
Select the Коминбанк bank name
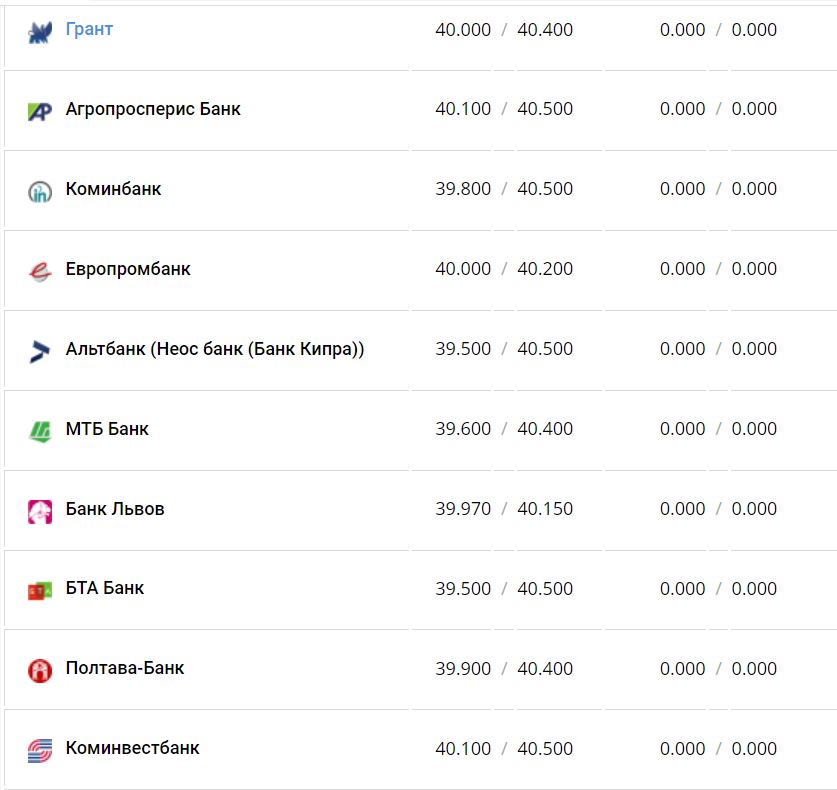click(x=113, y=189)
